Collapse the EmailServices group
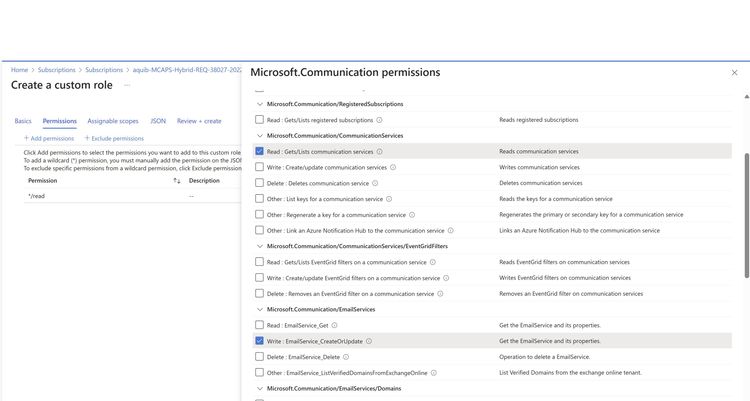This screenshot has height=401, width=750. click(x=260, y=309)
